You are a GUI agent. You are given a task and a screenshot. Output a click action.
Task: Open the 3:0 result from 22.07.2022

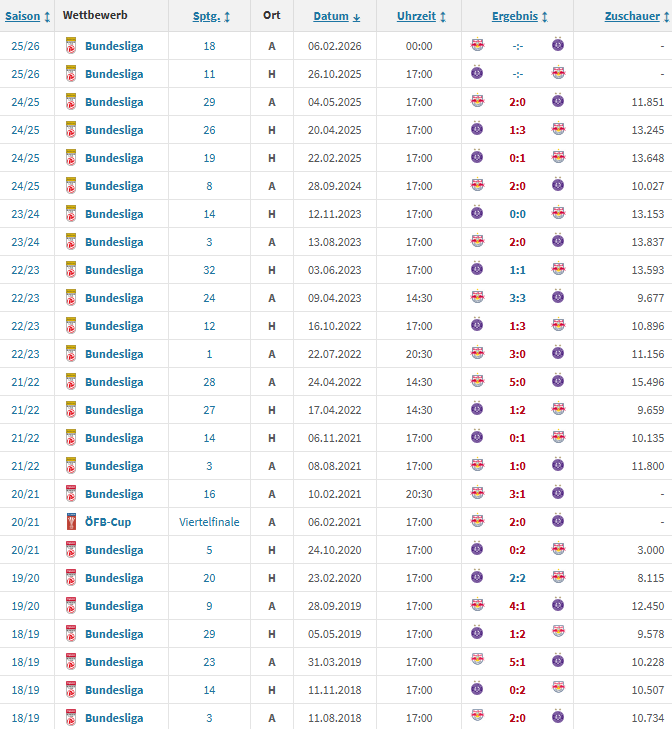coord(517,354)
